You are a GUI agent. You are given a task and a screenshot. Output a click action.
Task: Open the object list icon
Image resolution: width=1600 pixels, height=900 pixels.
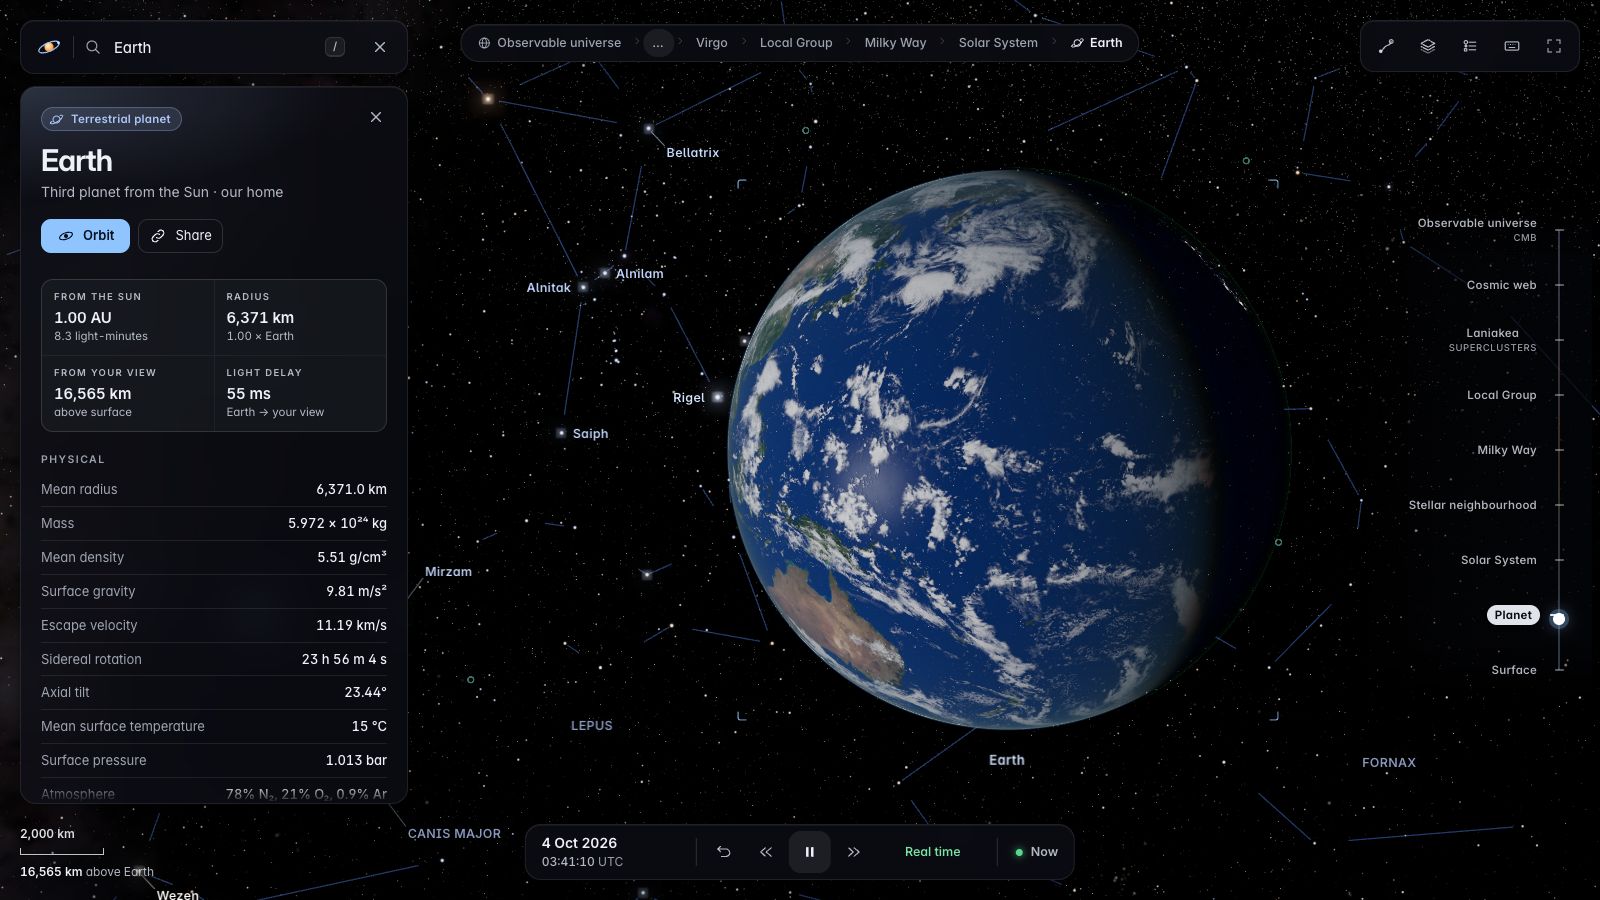point(1470,46)
